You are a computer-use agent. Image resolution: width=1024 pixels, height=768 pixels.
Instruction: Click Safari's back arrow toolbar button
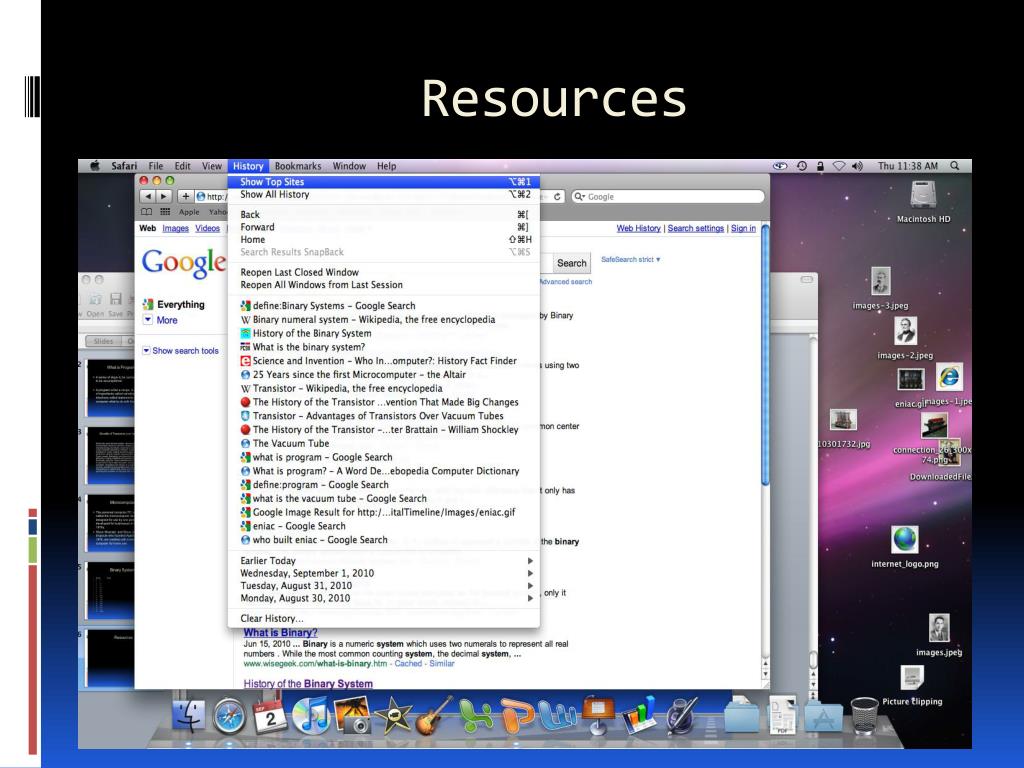click(x=148, y=196)
